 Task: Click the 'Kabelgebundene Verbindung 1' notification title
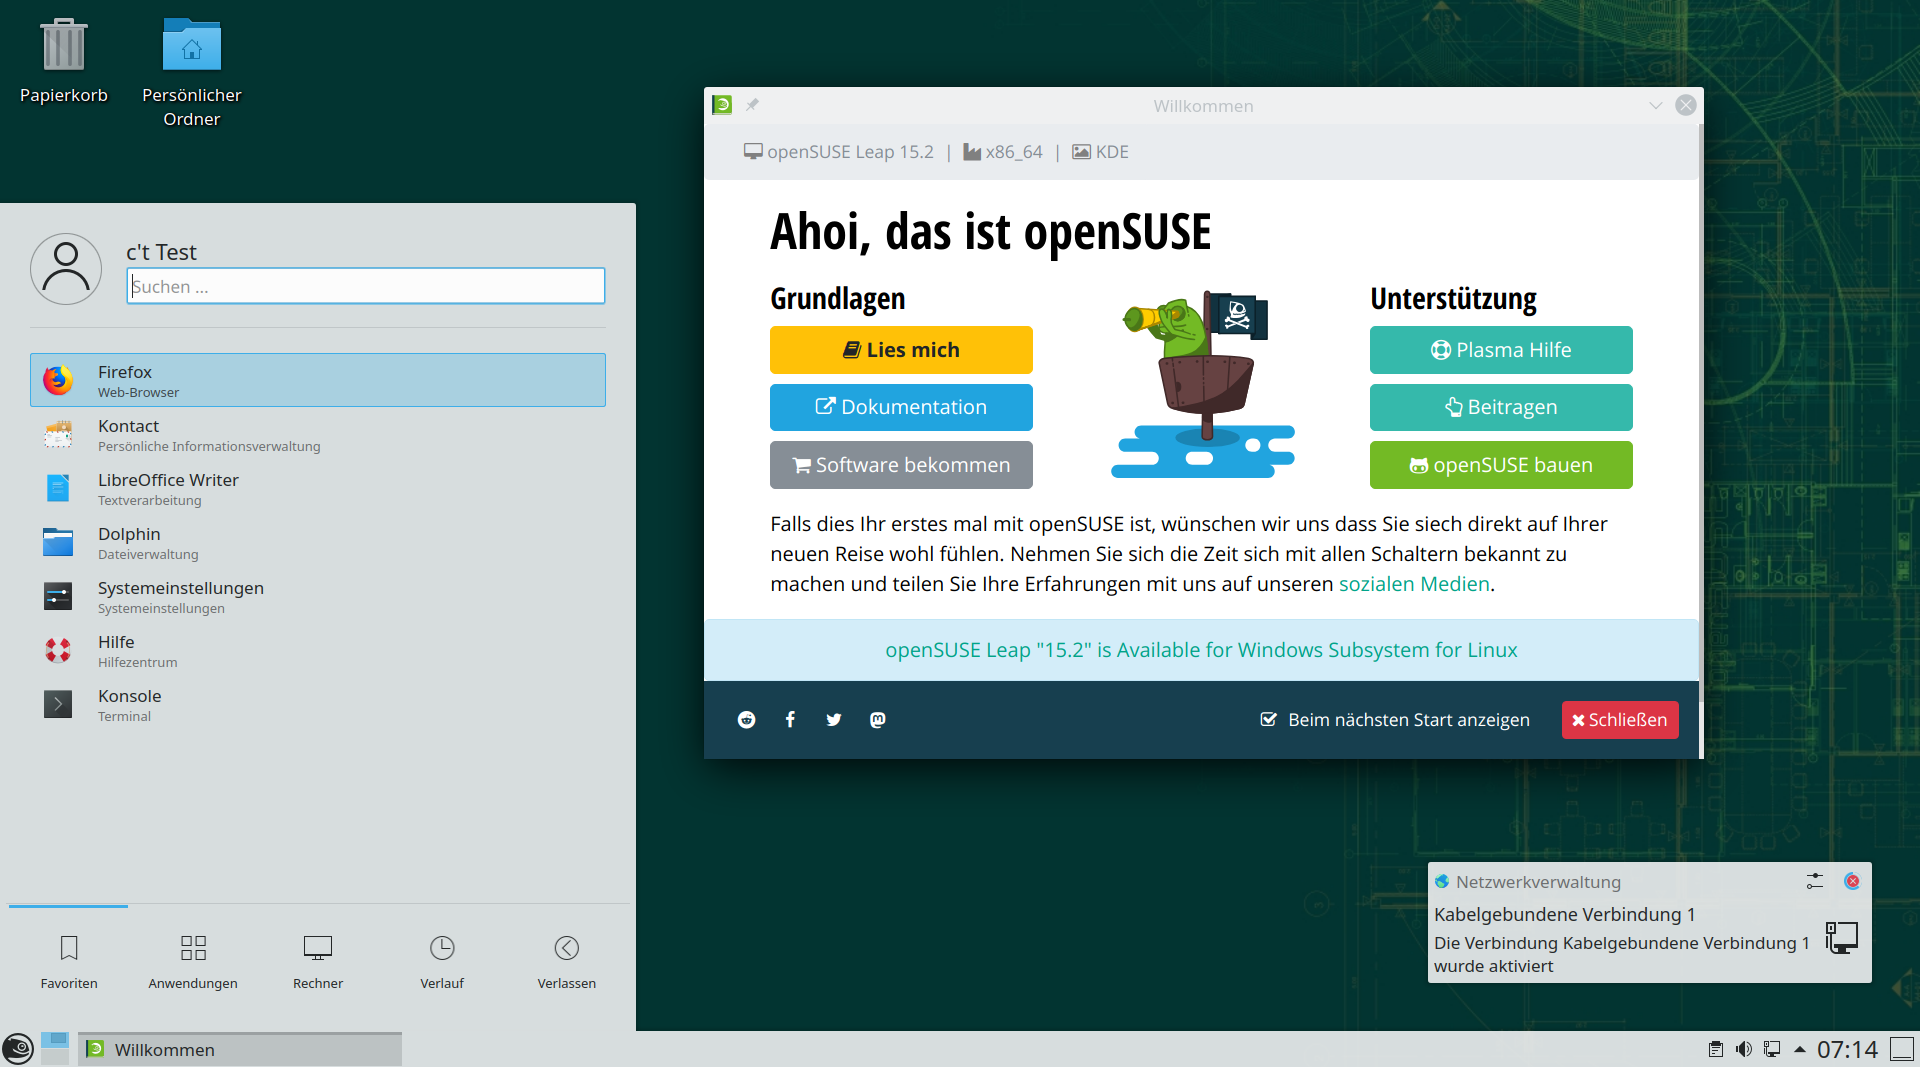tap(1564, 915)
